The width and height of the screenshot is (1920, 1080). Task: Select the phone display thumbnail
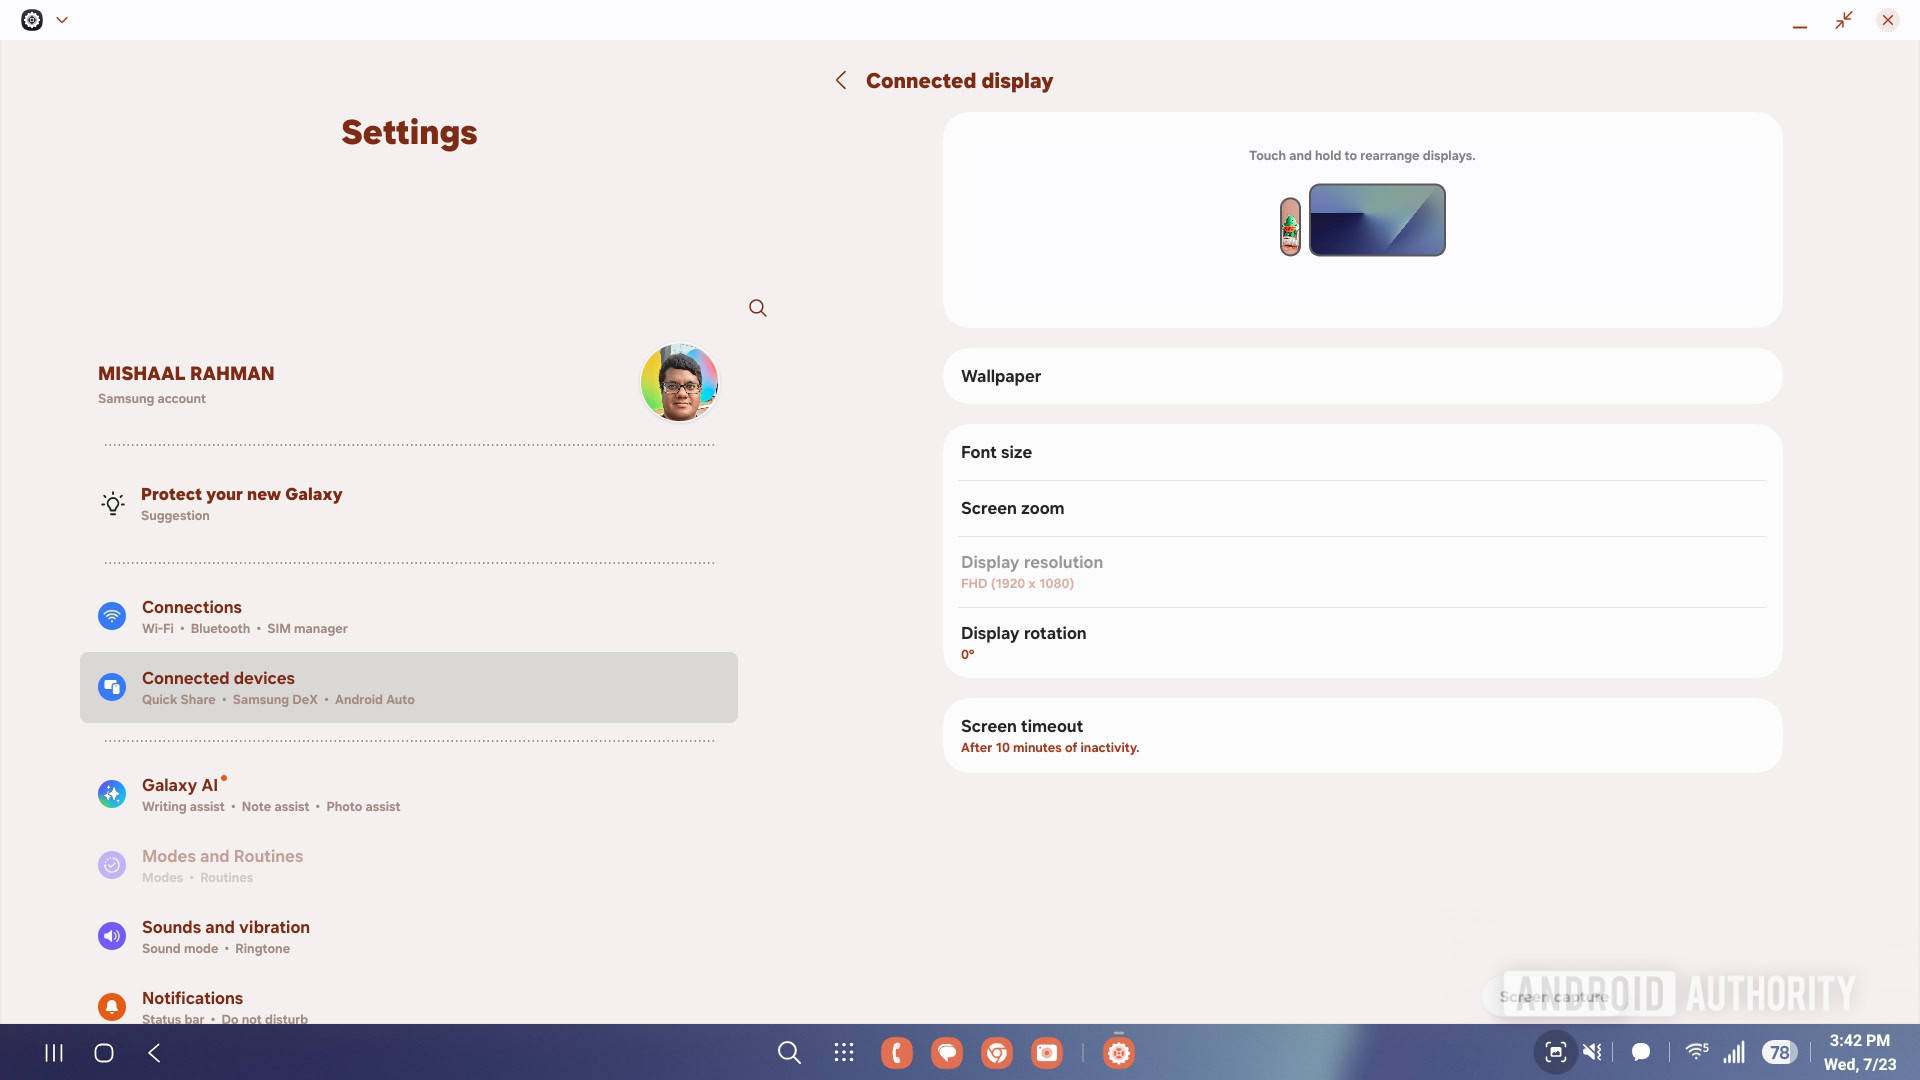coord(1290,227)
